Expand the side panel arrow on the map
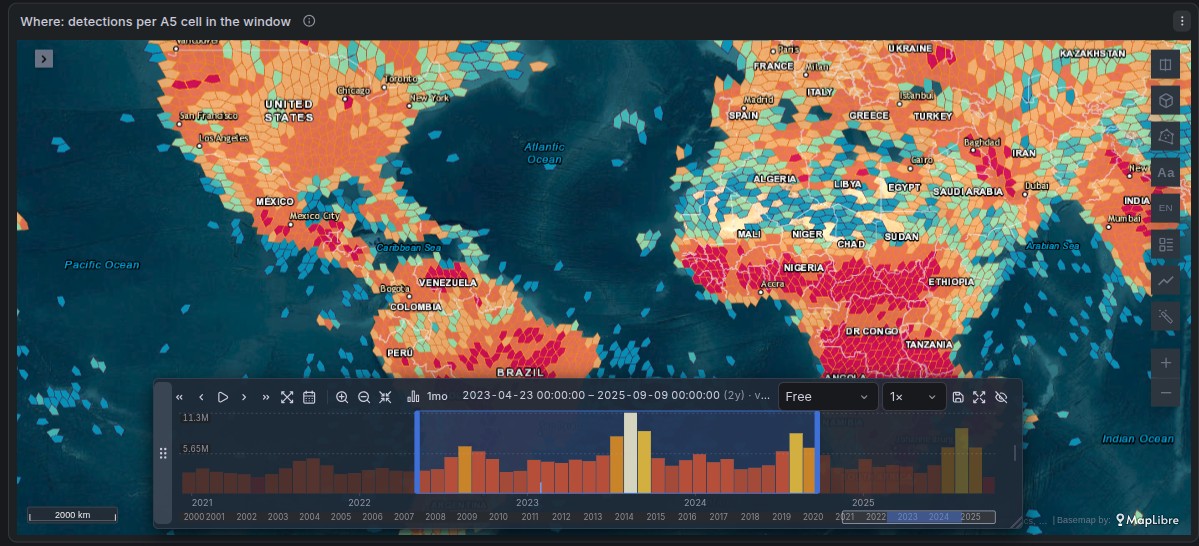This screenshot has width=1199, height=546. click(x=44, y=58)
